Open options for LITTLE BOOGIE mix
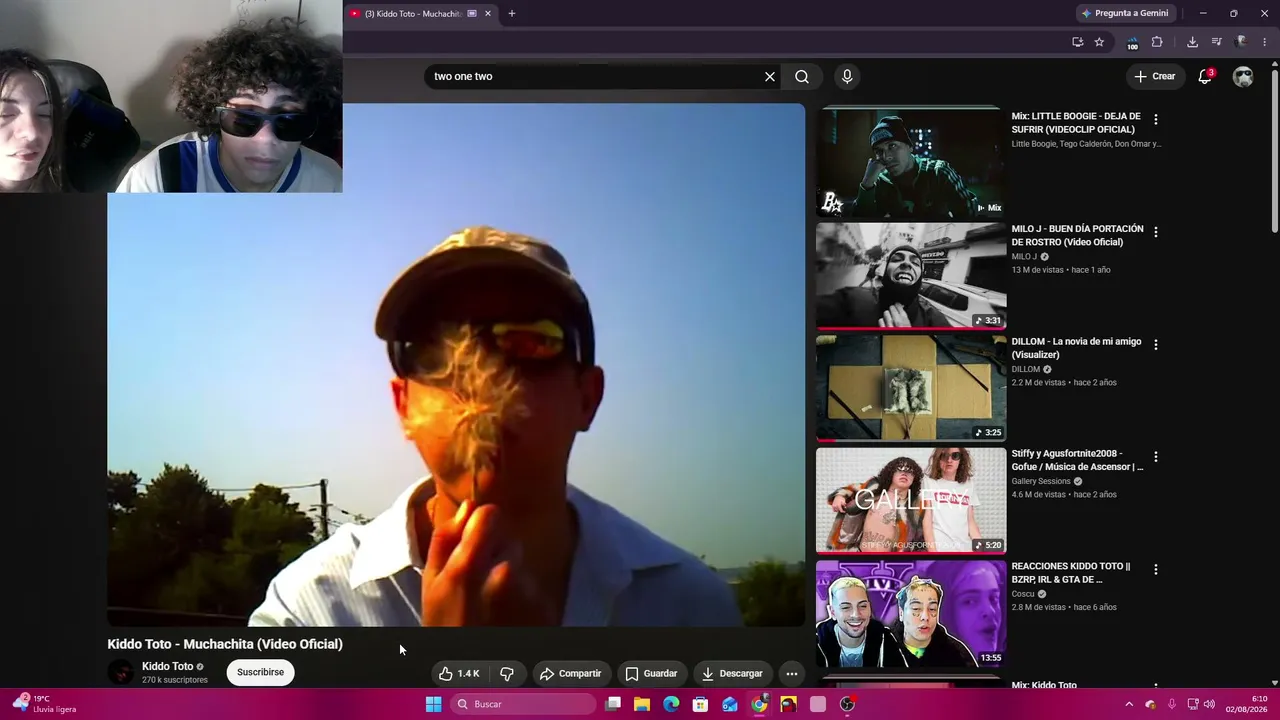 pos(1156,119)
